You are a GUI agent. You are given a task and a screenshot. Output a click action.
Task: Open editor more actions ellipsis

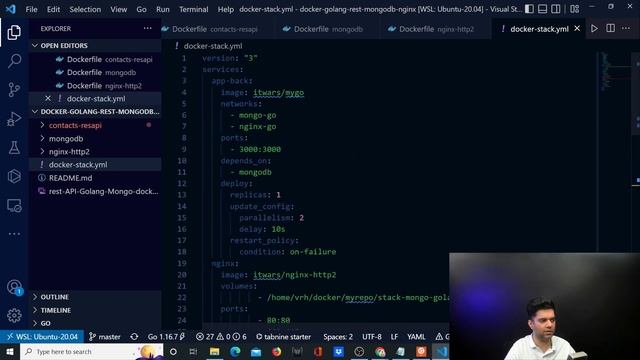click(626, 29)
